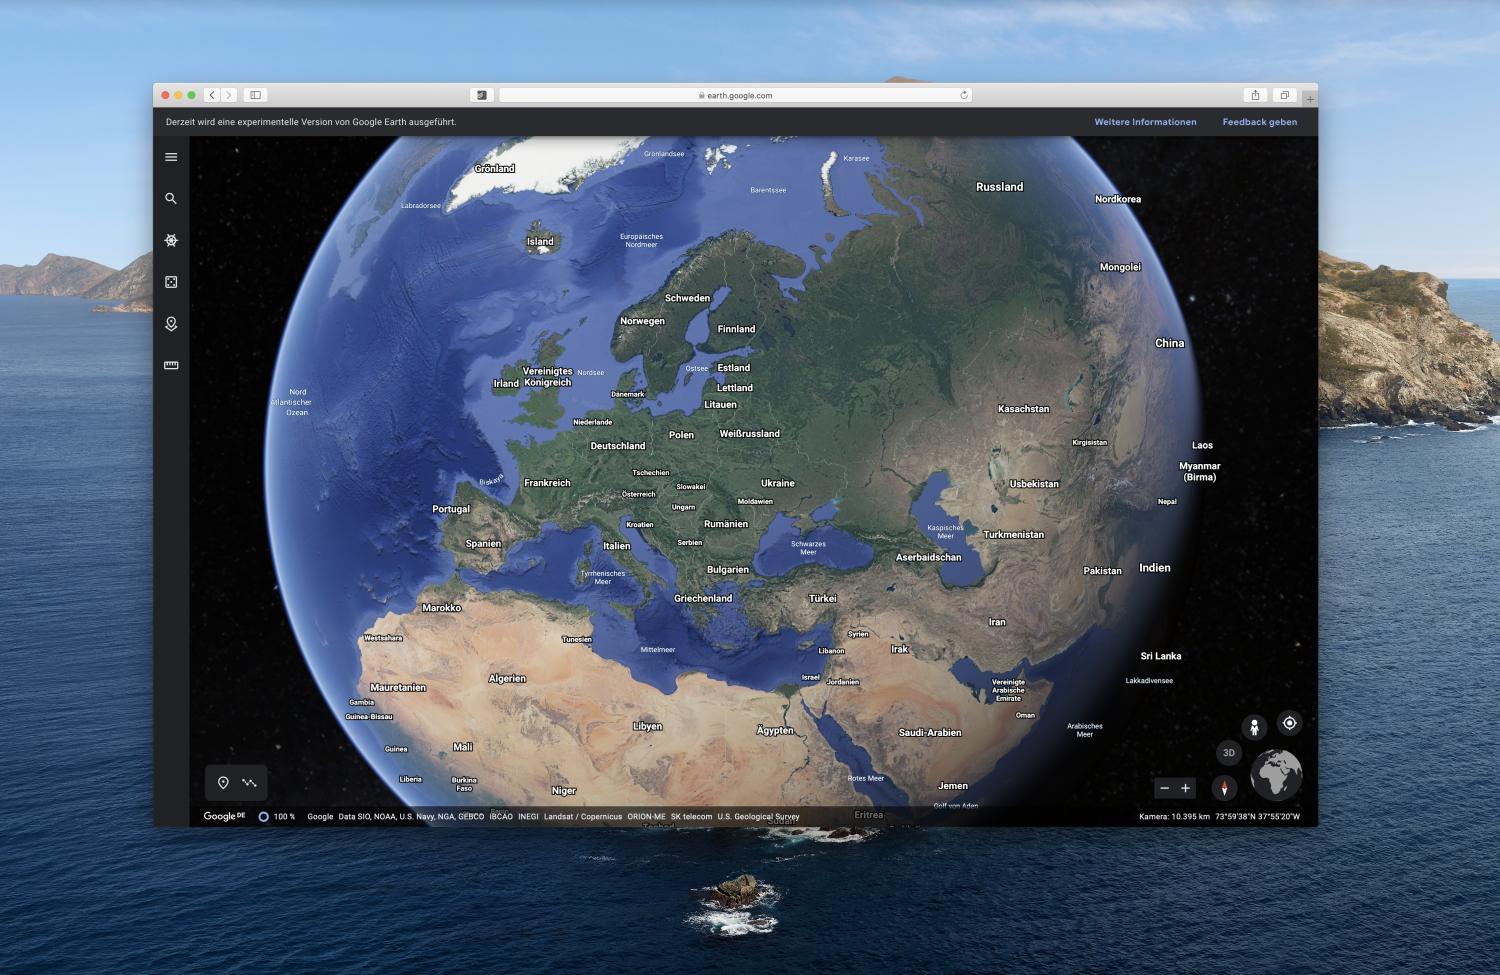Click the compass to reset north
The height and width of the screenshot is (975, 1500).
(1224, 787)
